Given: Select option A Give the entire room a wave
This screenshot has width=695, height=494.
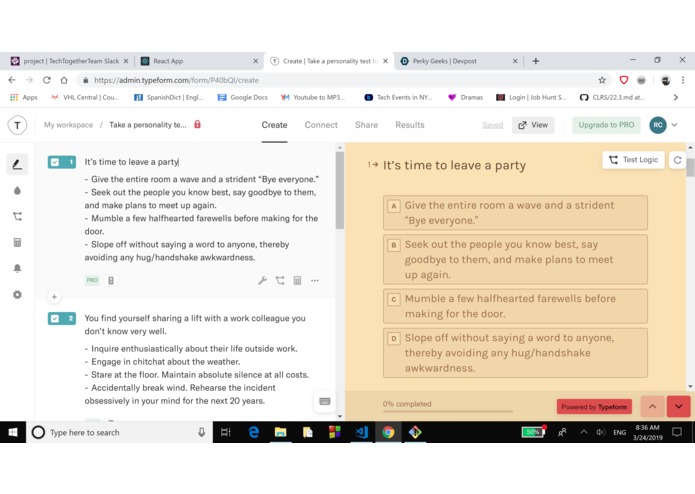Looking at the screenshot, I should pos(515,213).
